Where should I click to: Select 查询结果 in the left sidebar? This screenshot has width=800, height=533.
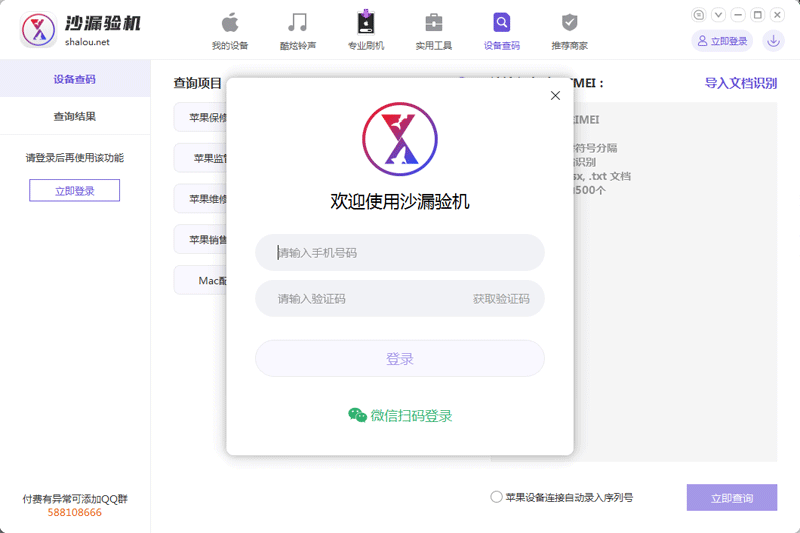[x=75, y=117]
